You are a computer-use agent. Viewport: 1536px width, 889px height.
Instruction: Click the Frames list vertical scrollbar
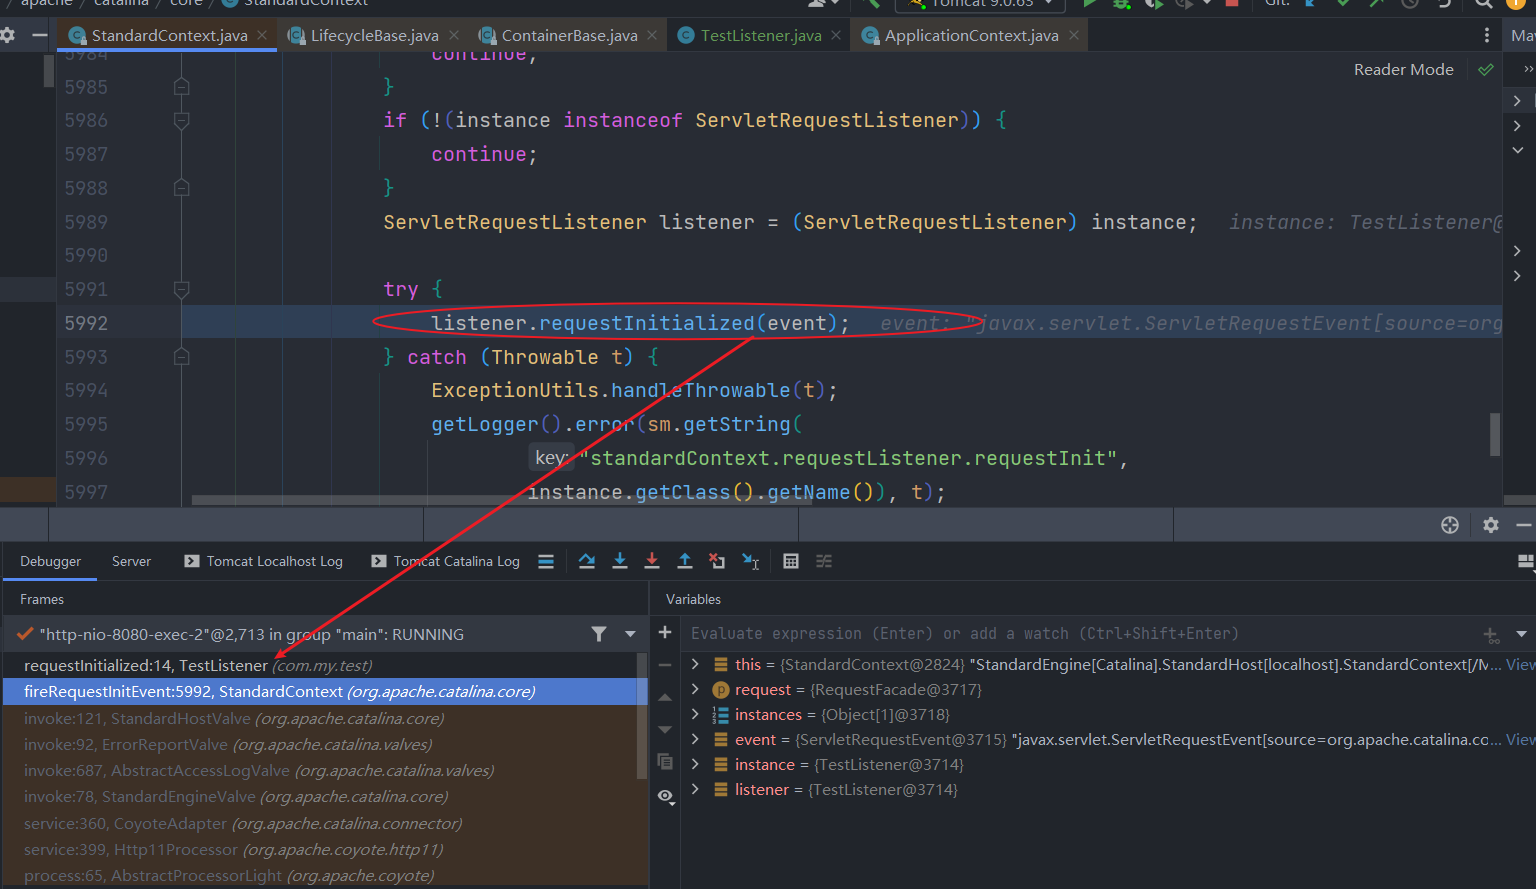[x=642, y=716]
